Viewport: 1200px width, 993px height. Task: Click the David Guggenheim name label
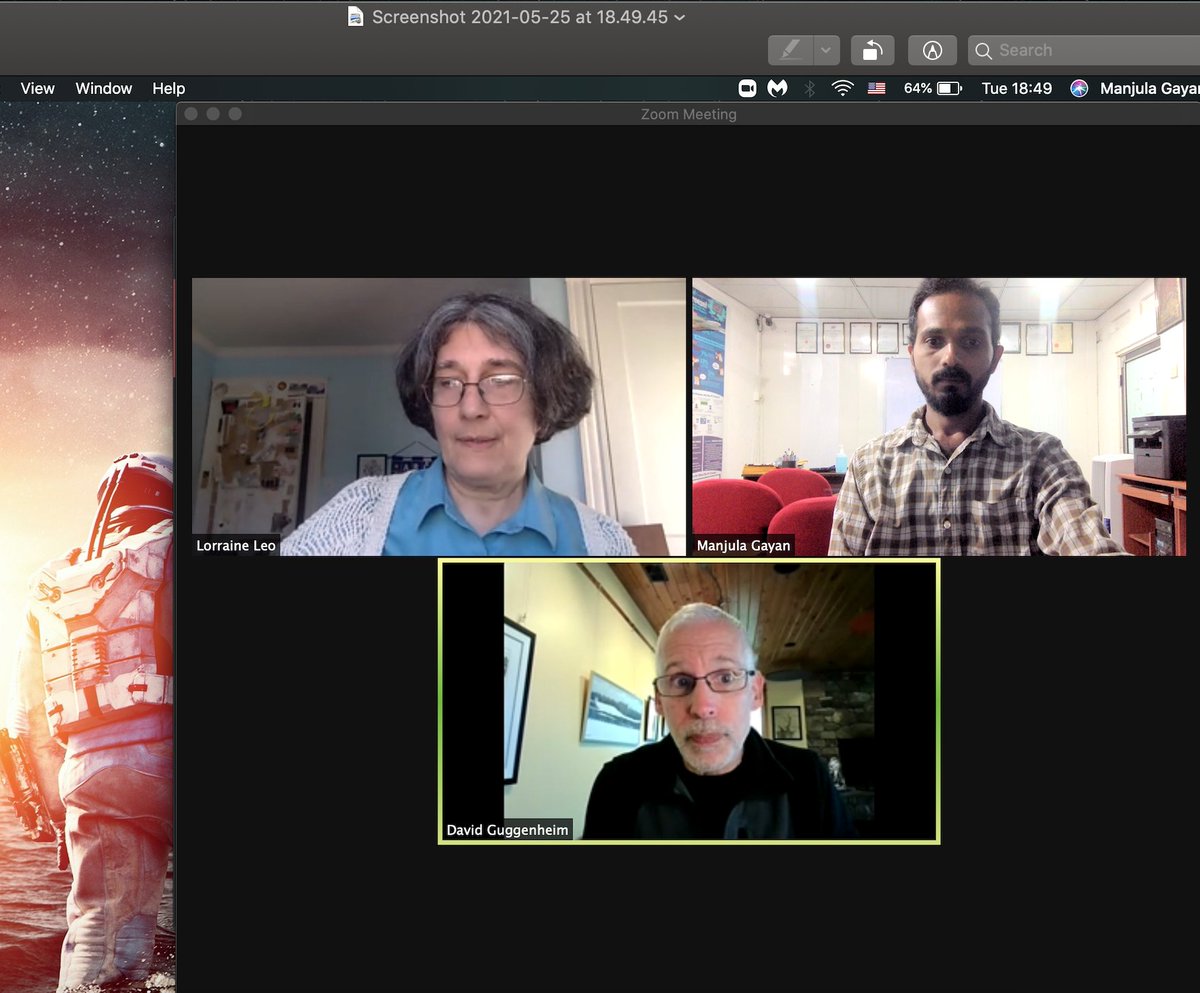pos(507,830)
